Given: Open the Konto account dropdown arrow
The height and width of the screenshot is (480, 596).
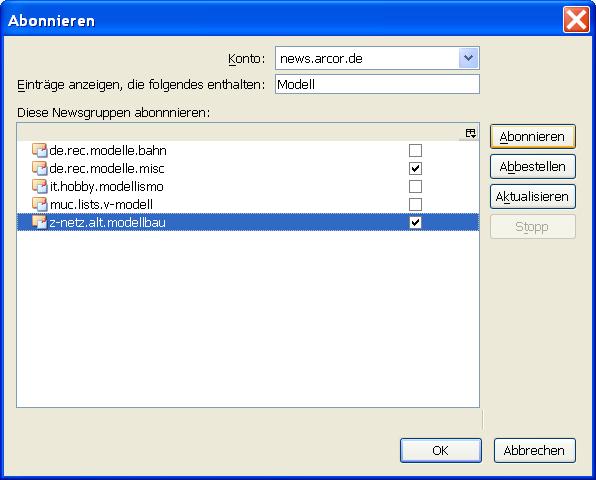Looking at the screenshot, I should (x=468, y=58).
